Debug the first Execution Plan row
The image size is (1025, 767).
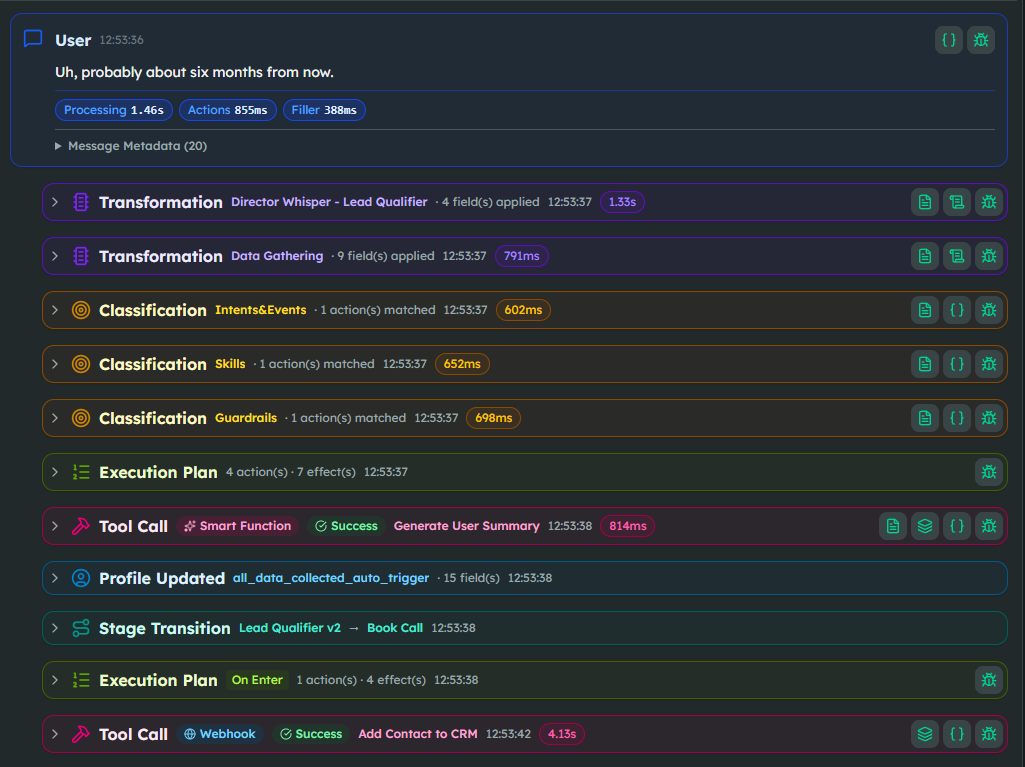tap(988, 472)
